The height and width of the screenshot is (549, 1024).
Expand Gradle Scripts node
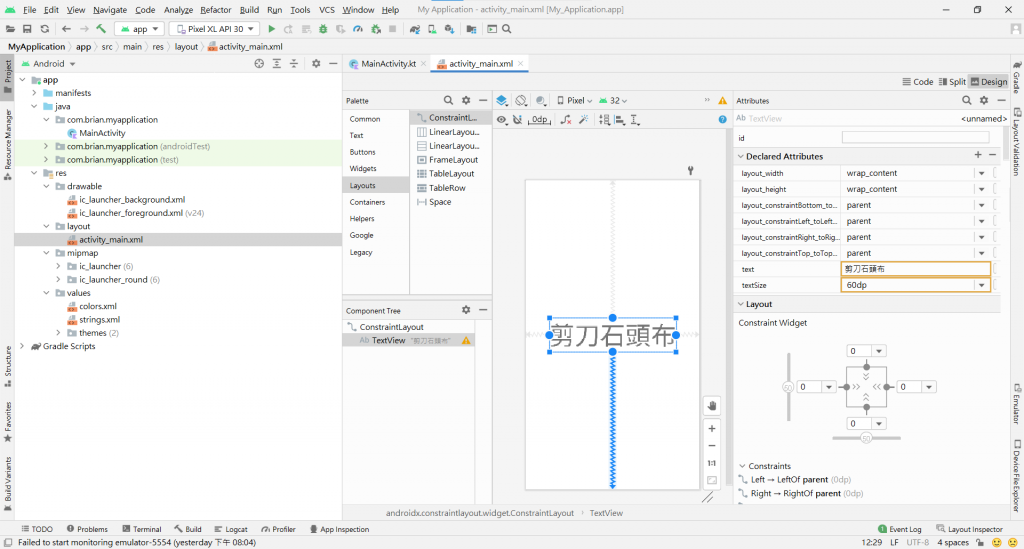pyautogui.click(x=23, y=346)
